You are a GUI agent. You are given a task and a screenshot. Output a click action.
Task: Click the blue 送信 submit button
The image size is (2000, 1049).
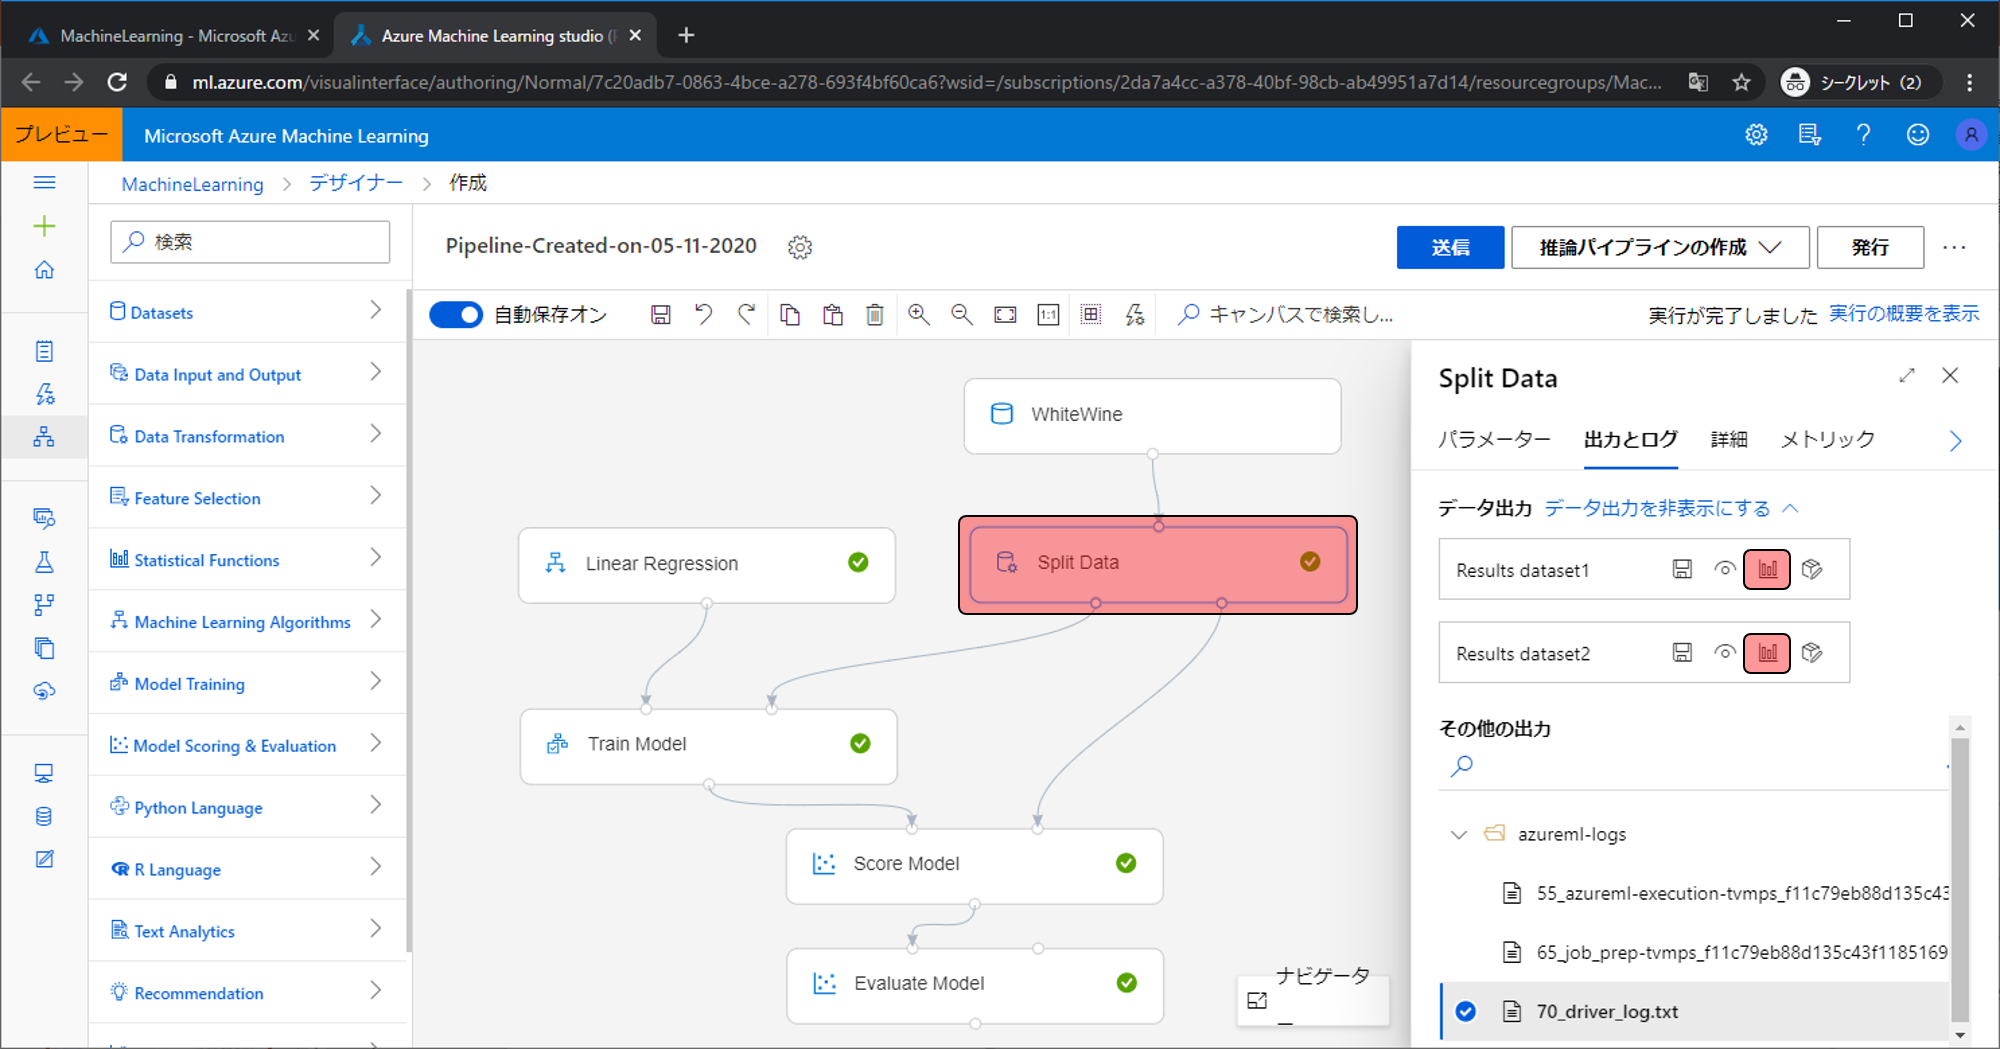click(x=1449, y=247)
